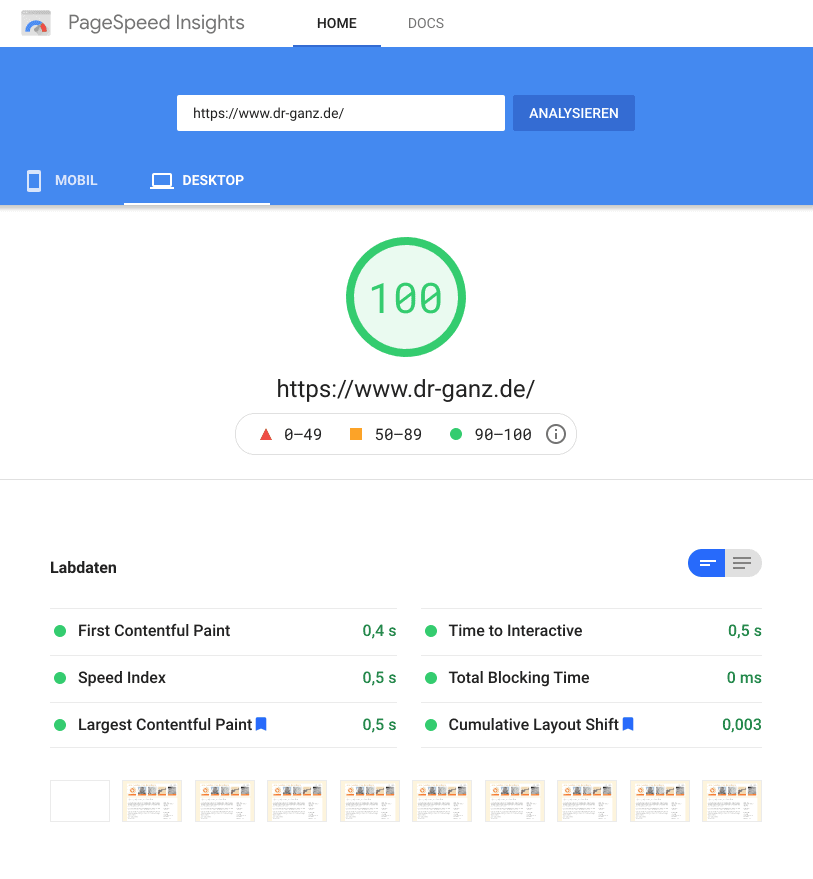Image resolution: width=813 pixels, height=879 pixels.
Task: Click the mobile phone icon
Action: tap(34, 181)
